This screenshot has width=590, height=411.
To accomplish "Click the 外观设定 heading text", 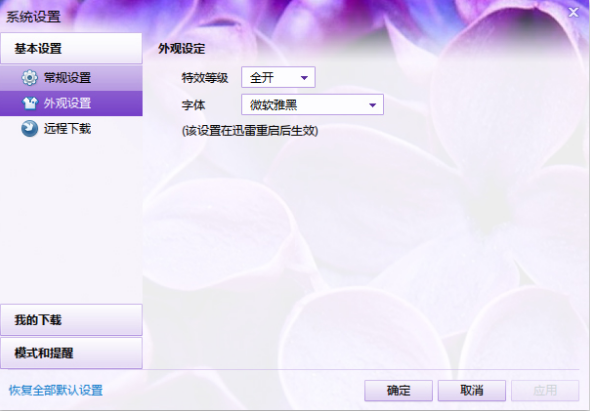I will click(x=181, y=49).
